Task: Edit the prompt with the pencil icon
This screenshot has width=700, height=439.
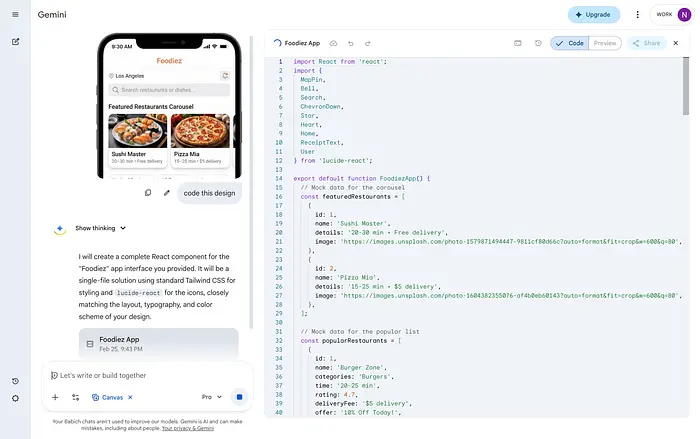Action: [x=166, y=193]
